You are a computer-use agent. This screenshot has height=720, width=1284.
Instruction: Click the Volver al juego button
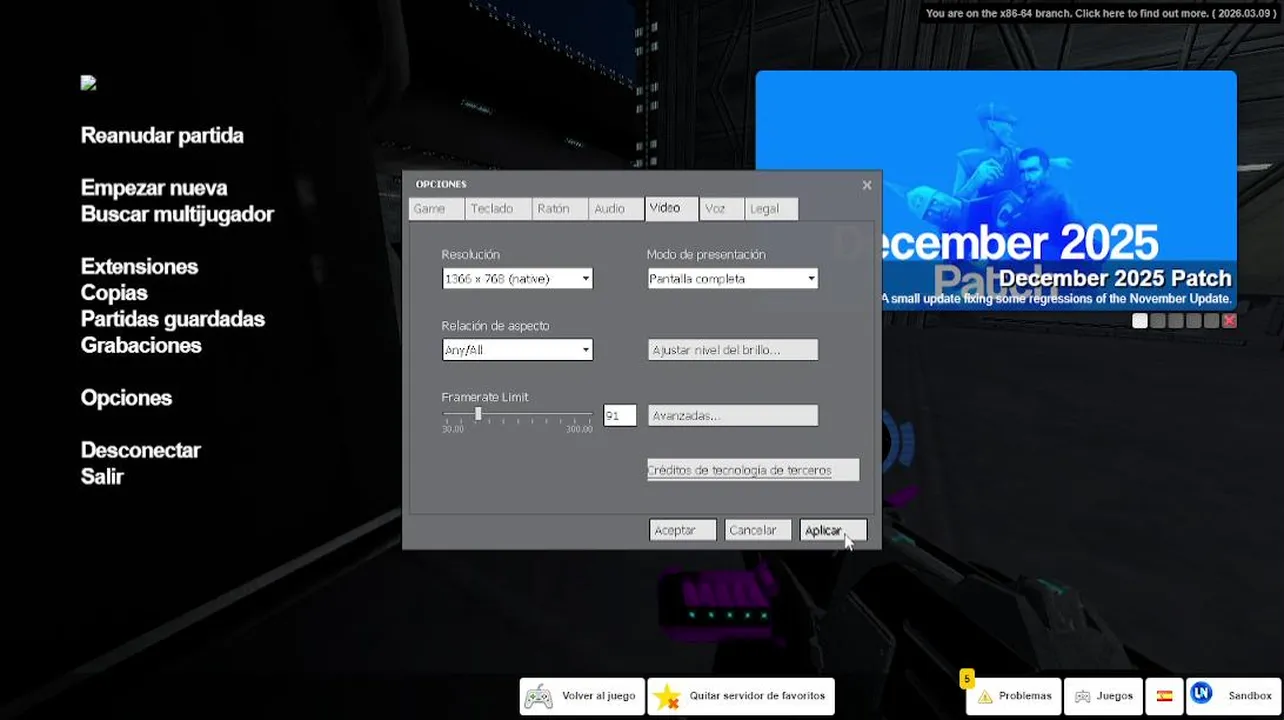click(x=581, y=696)
